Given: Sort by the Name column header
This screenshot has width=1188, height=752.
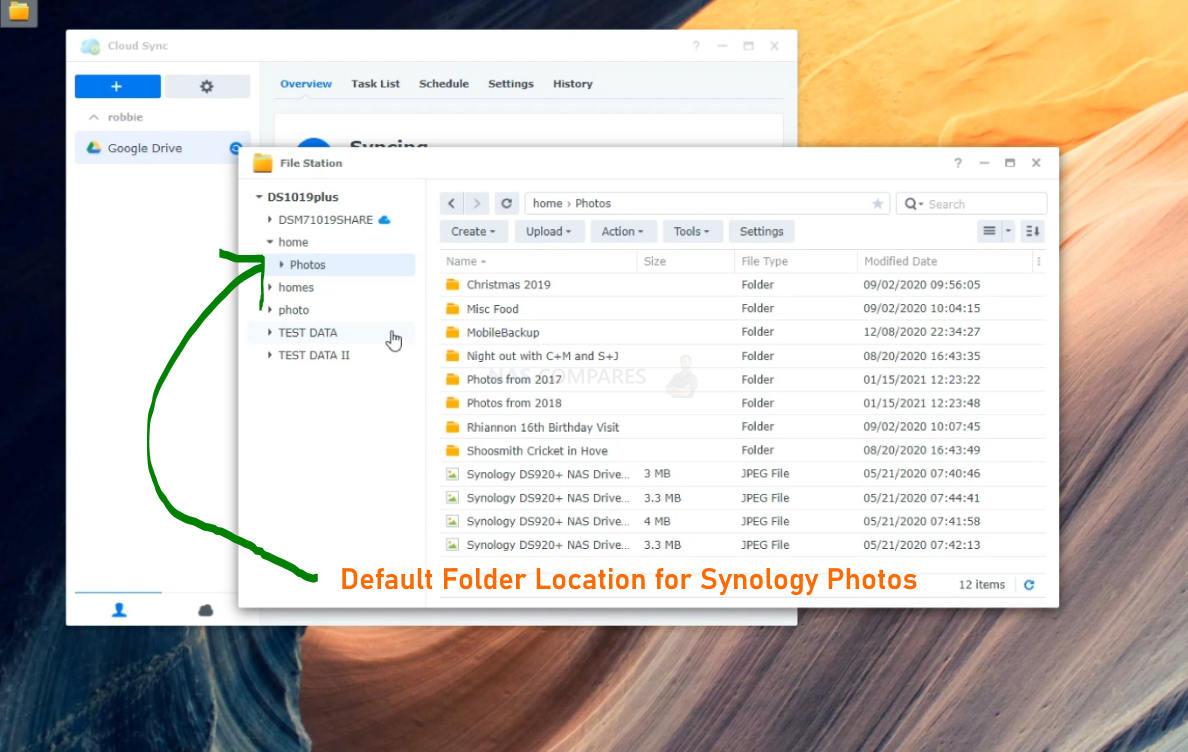Looking at the screenshot, I should point(538,261).
